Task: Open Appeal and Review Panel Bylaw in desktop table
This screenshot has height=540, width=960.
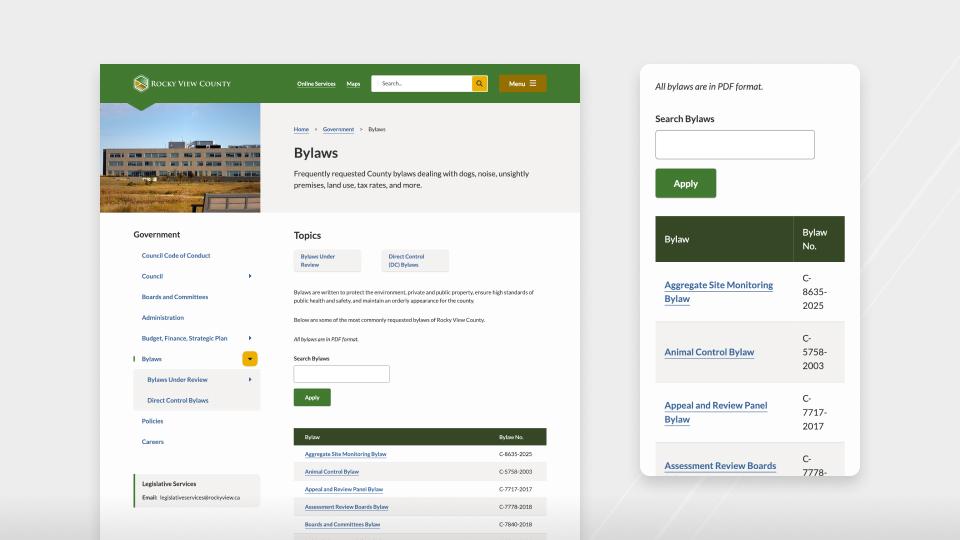Action: pos(343,489)
